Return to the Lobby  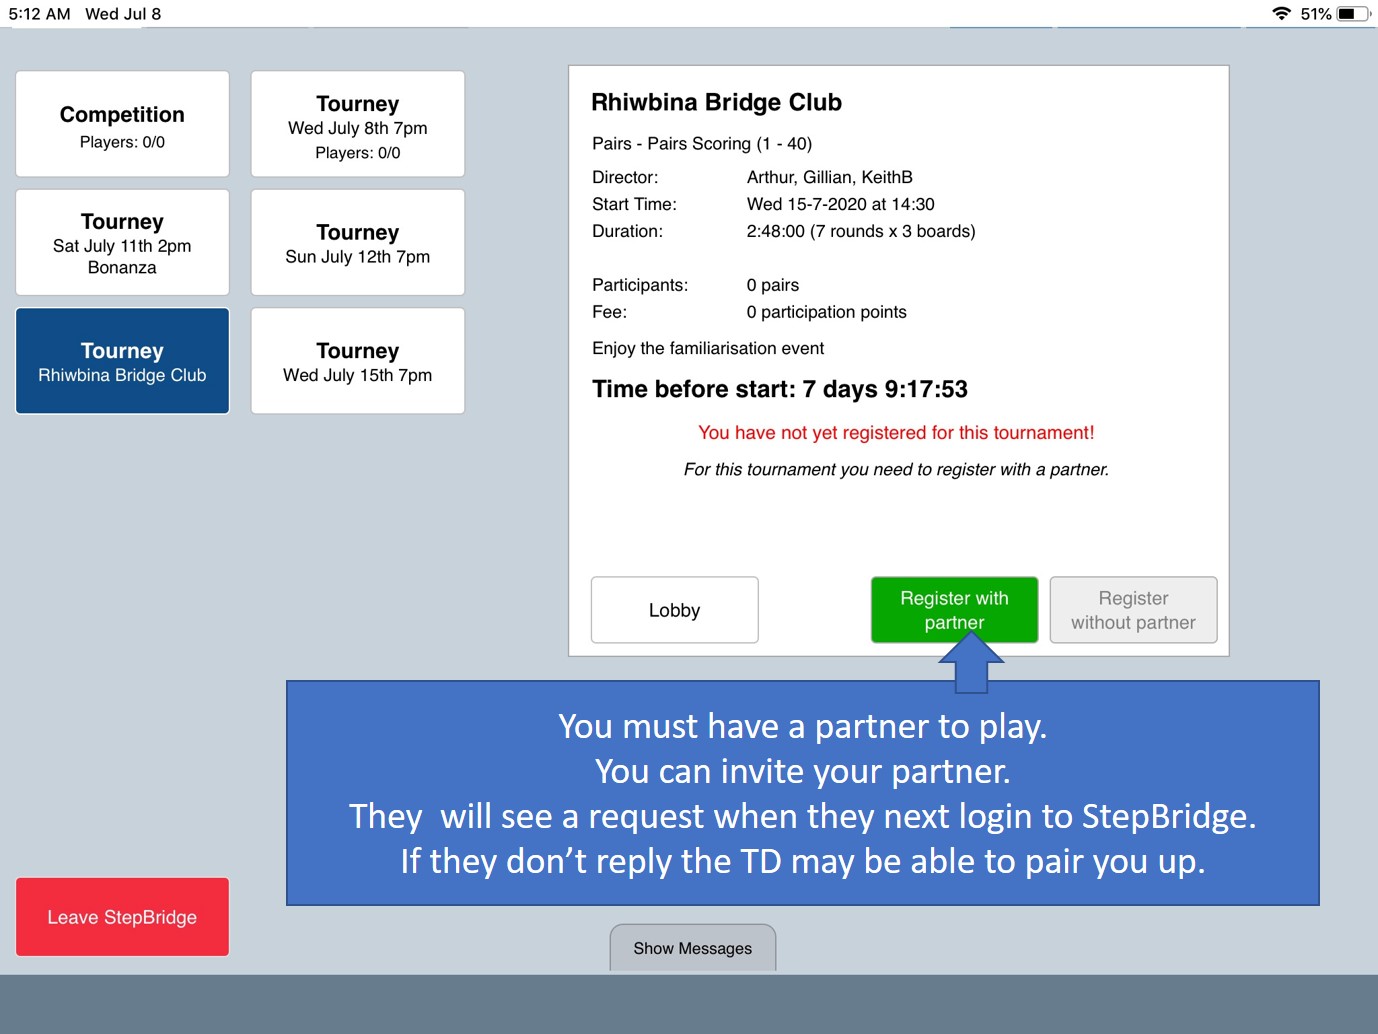pyautogui.click(x=674, y=610)
